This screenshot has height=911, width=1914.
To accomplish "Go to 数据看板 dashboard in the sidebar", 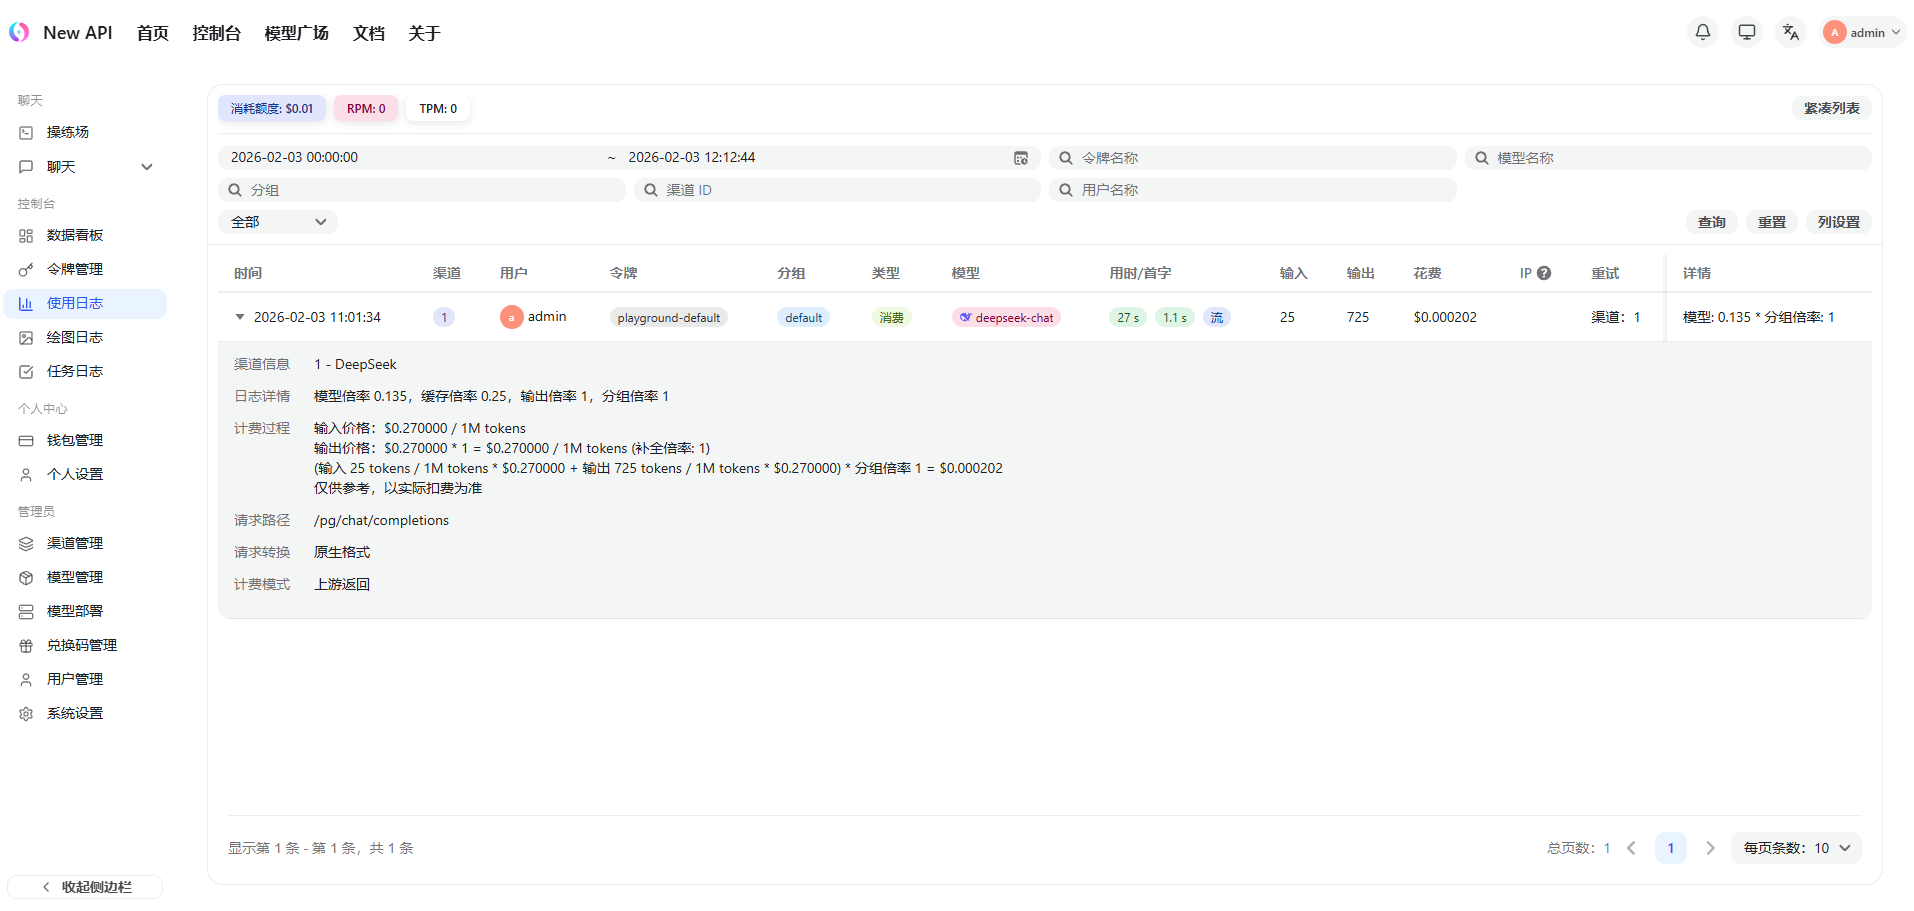I will coord(75,235).
